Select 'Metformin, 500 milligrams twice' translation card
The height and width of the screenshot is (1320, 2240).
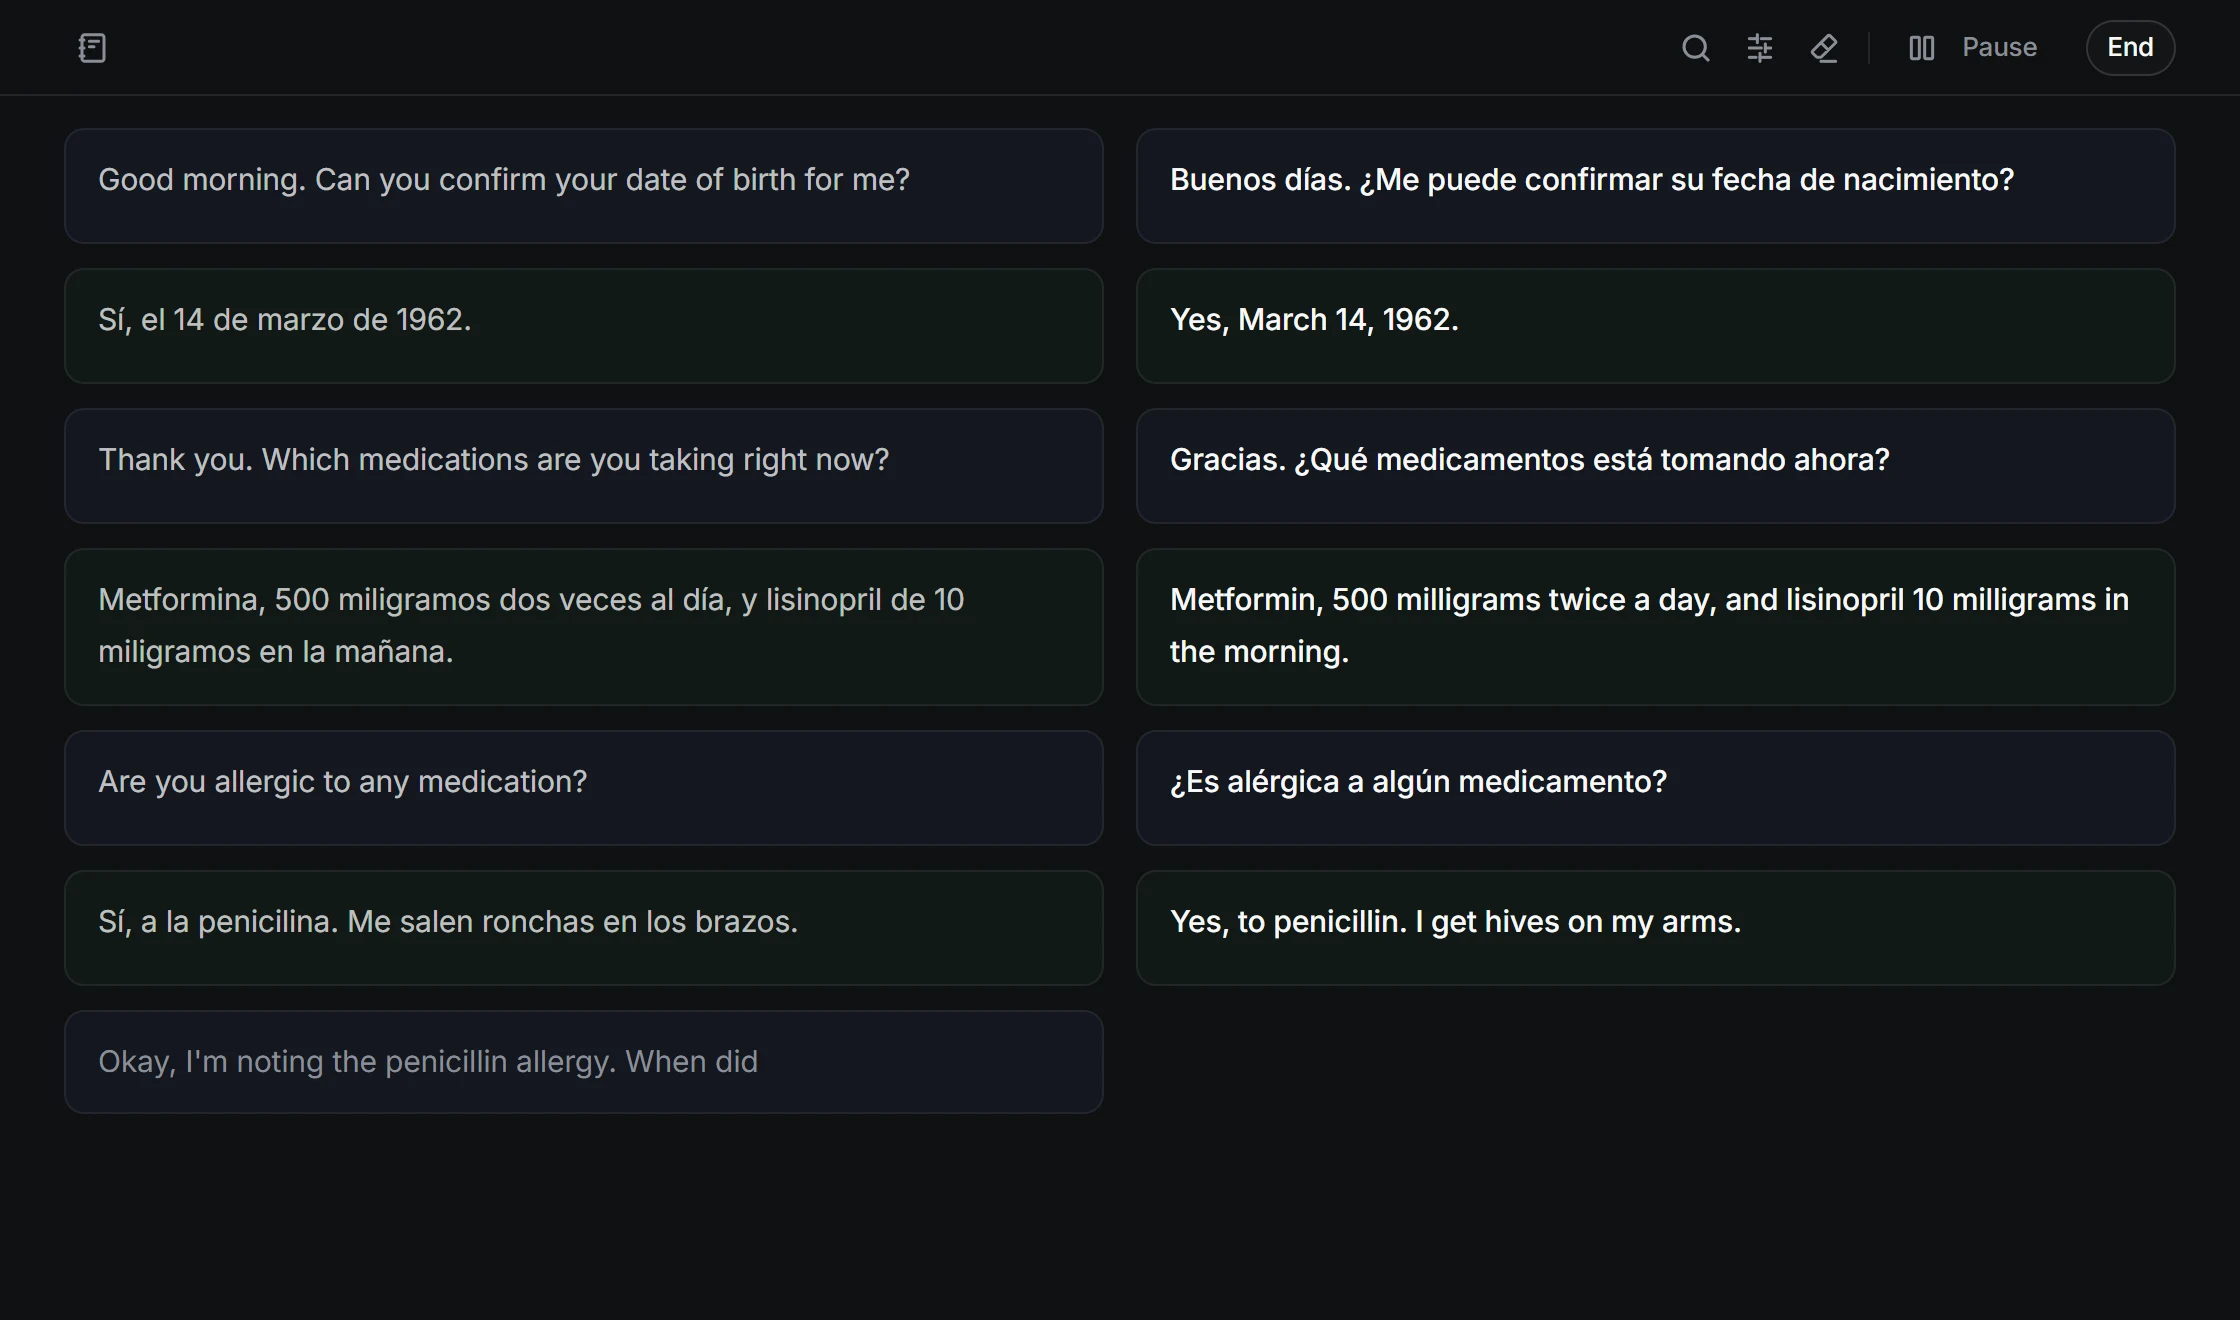(1655, 627)
